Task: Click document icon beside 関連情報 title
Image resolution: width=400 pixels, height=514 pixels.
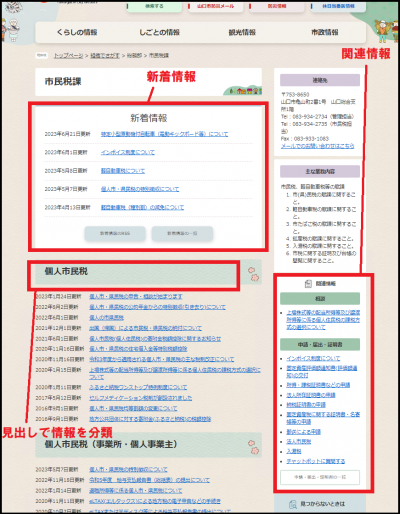Action: [308, 284]
